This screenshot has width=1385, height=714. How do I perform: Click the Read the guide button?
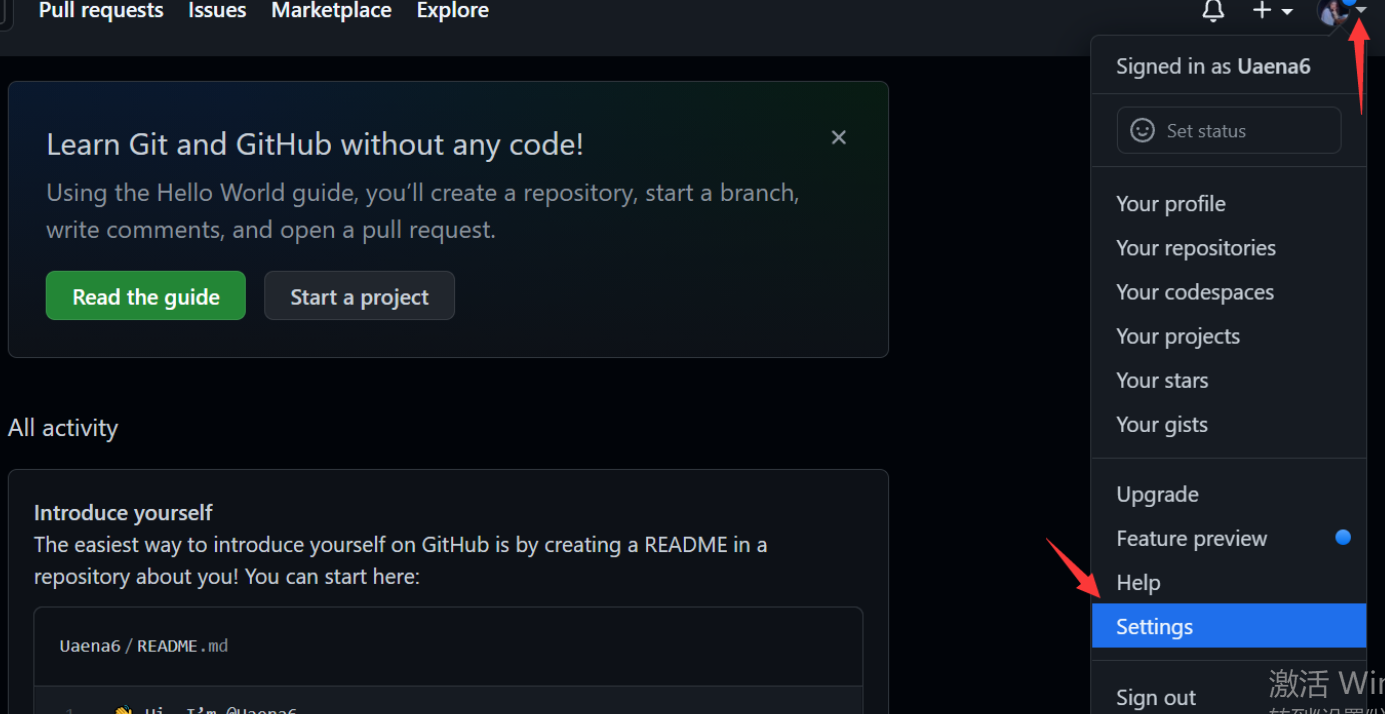(146, 296)
